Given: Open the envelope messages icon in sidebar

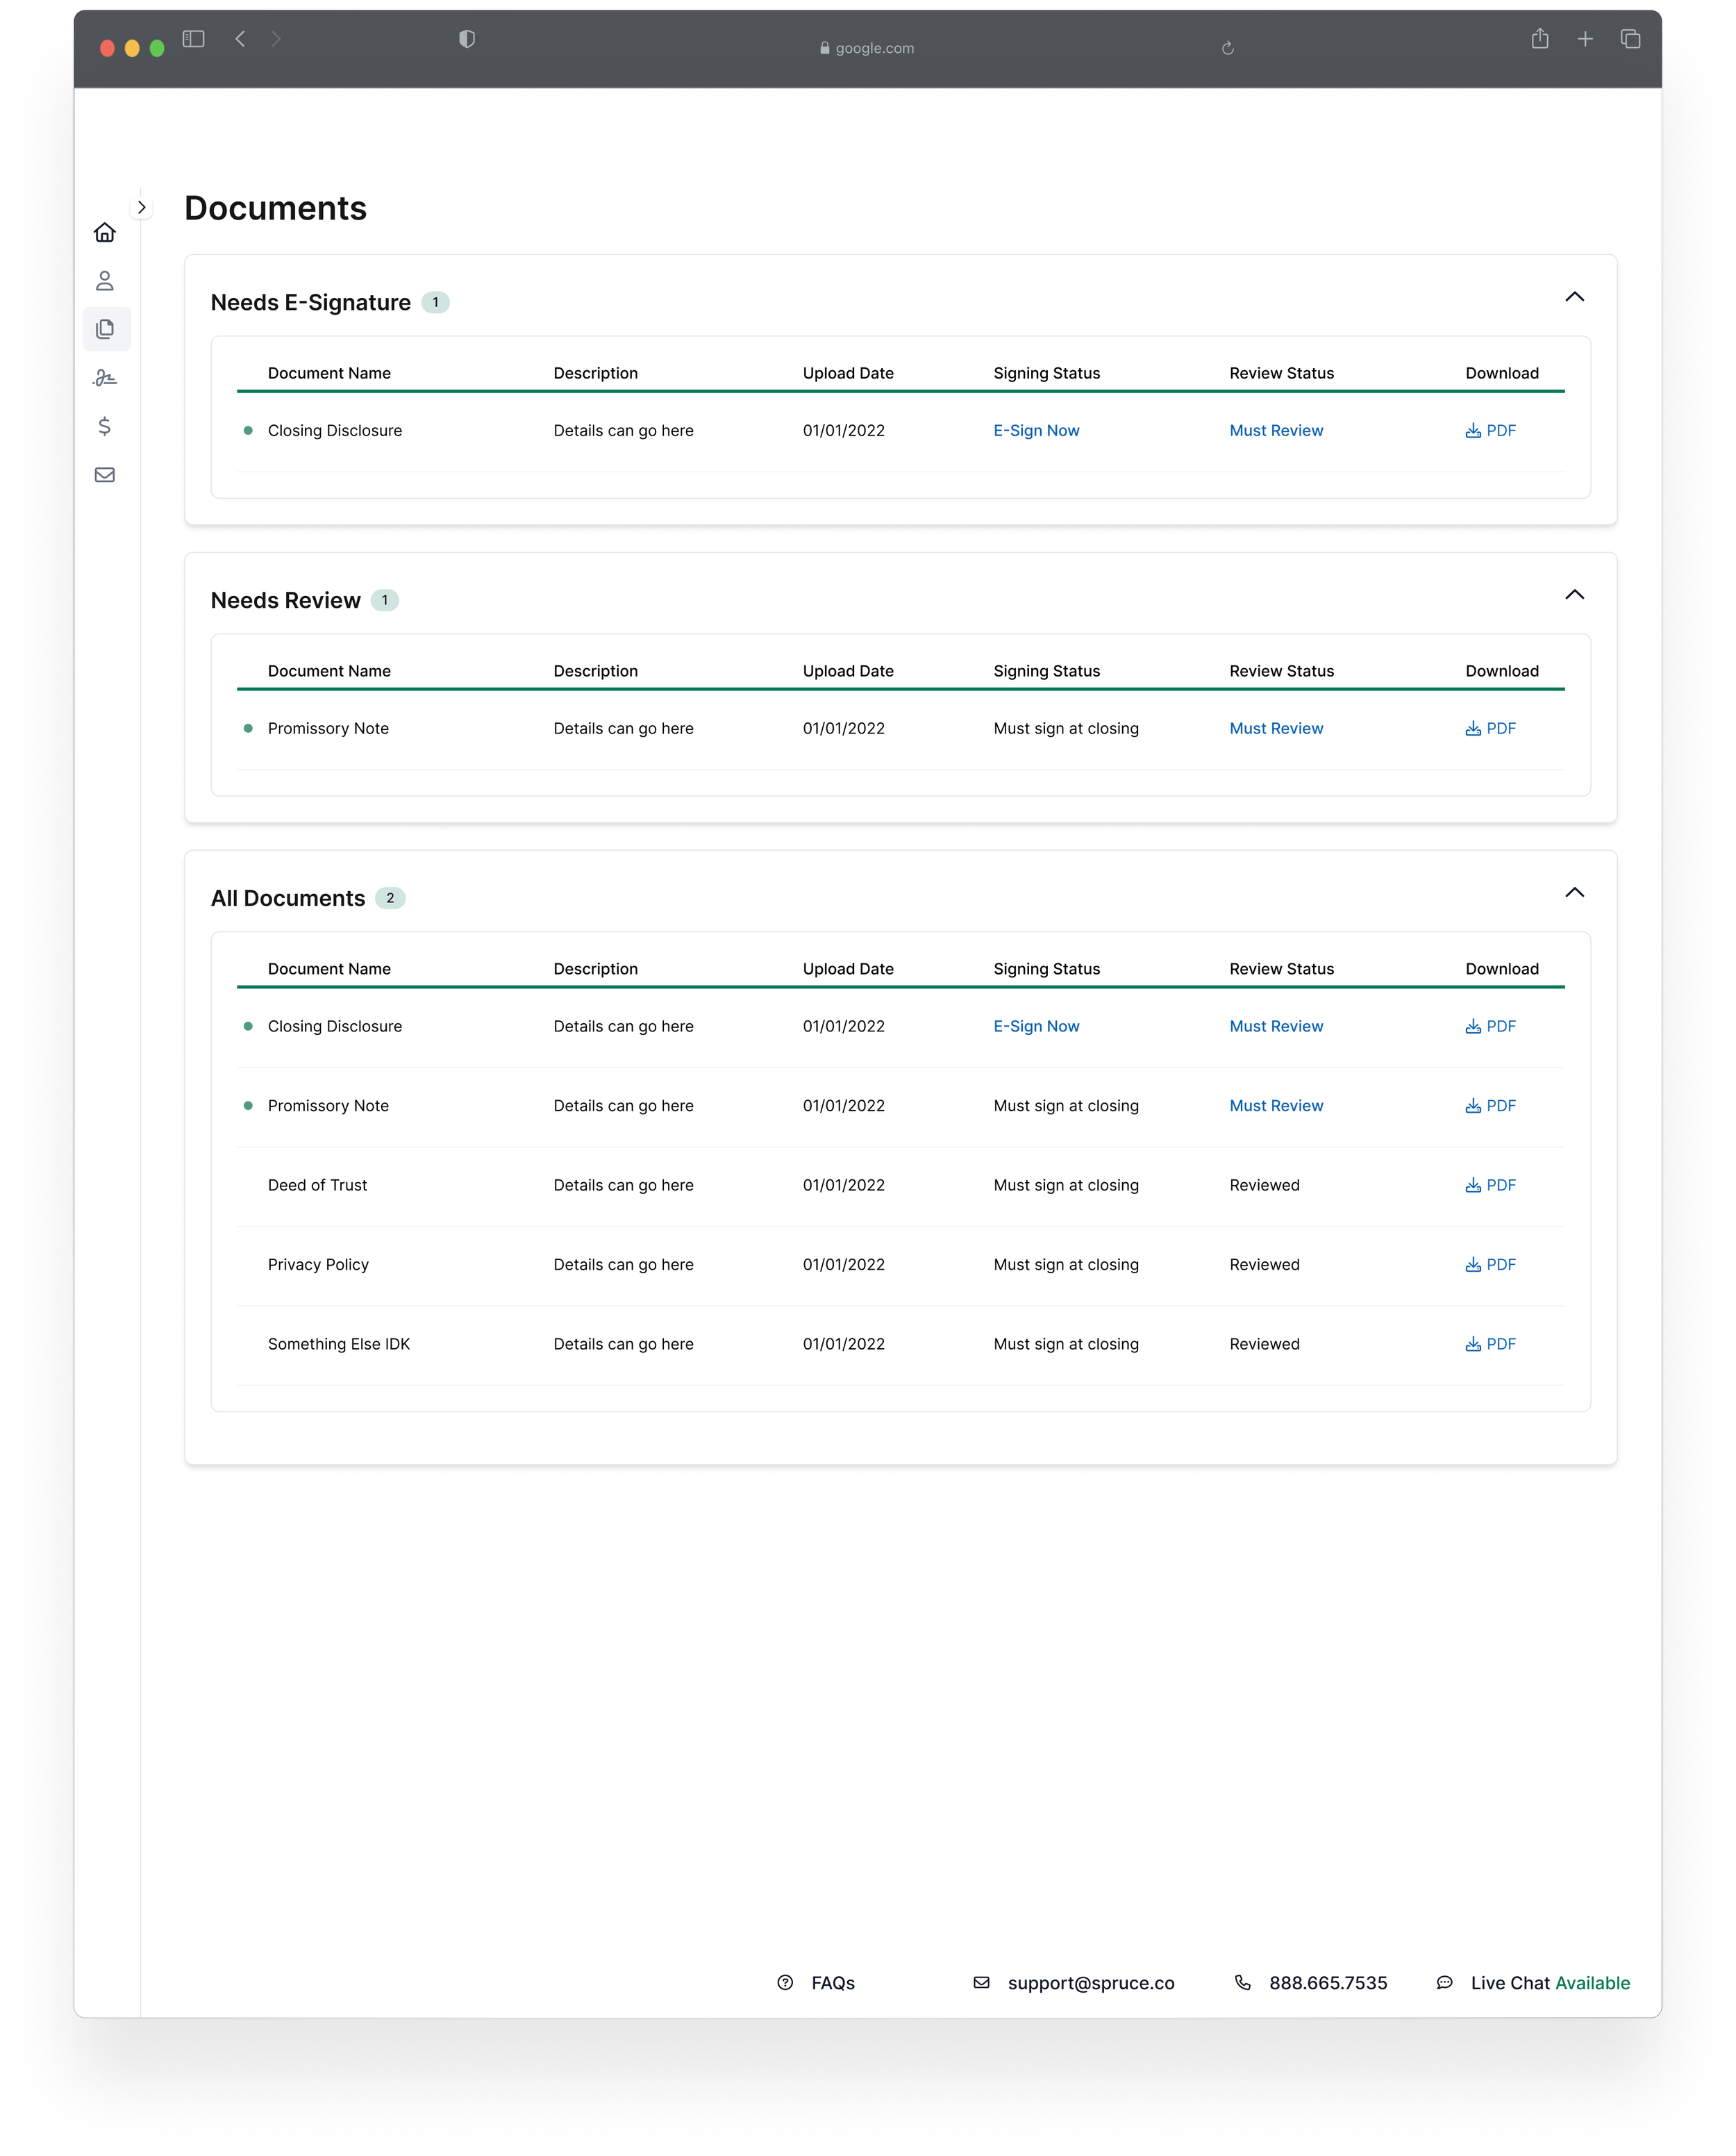Looking at the screenshot, I should tap(105, 475).
